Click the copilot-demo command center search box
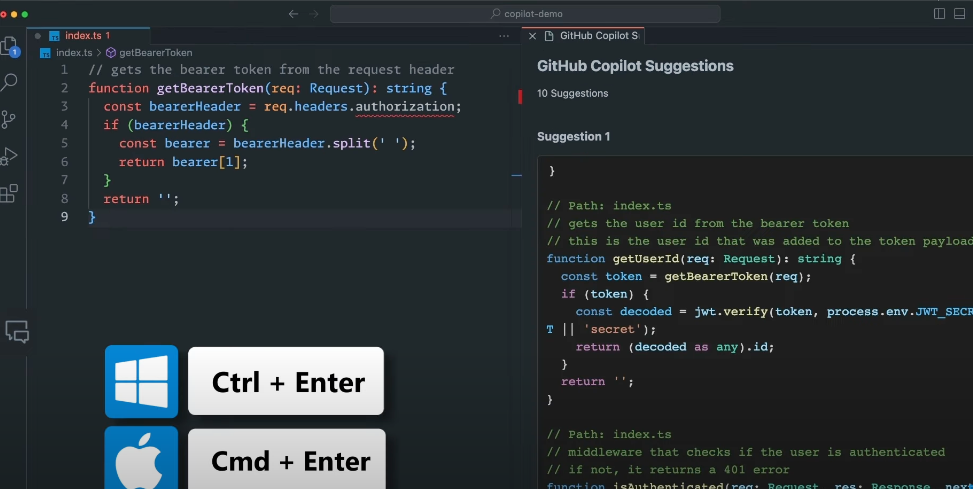The image size is (973, 489). [x=525, y=14]
